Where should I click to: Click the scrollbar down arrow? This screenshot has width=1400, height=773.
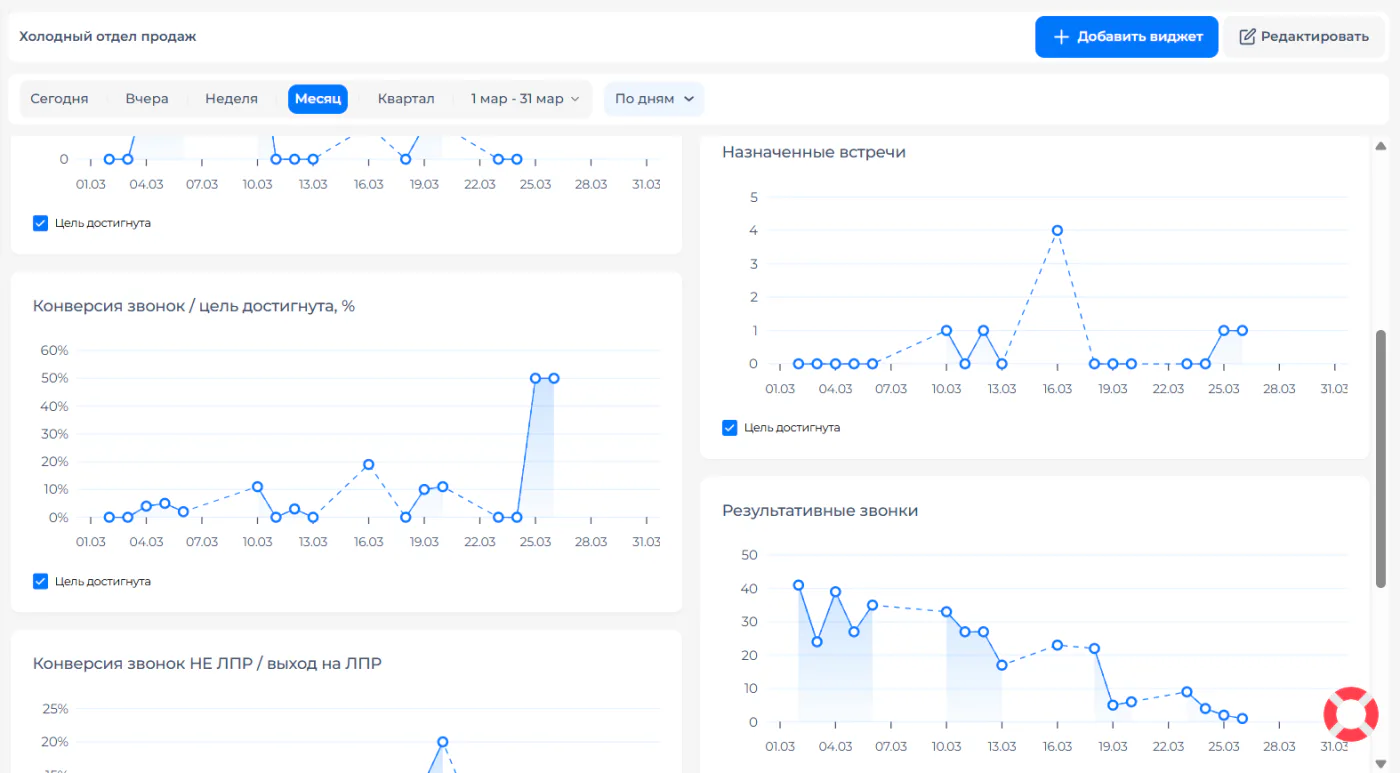point(1381,764)
